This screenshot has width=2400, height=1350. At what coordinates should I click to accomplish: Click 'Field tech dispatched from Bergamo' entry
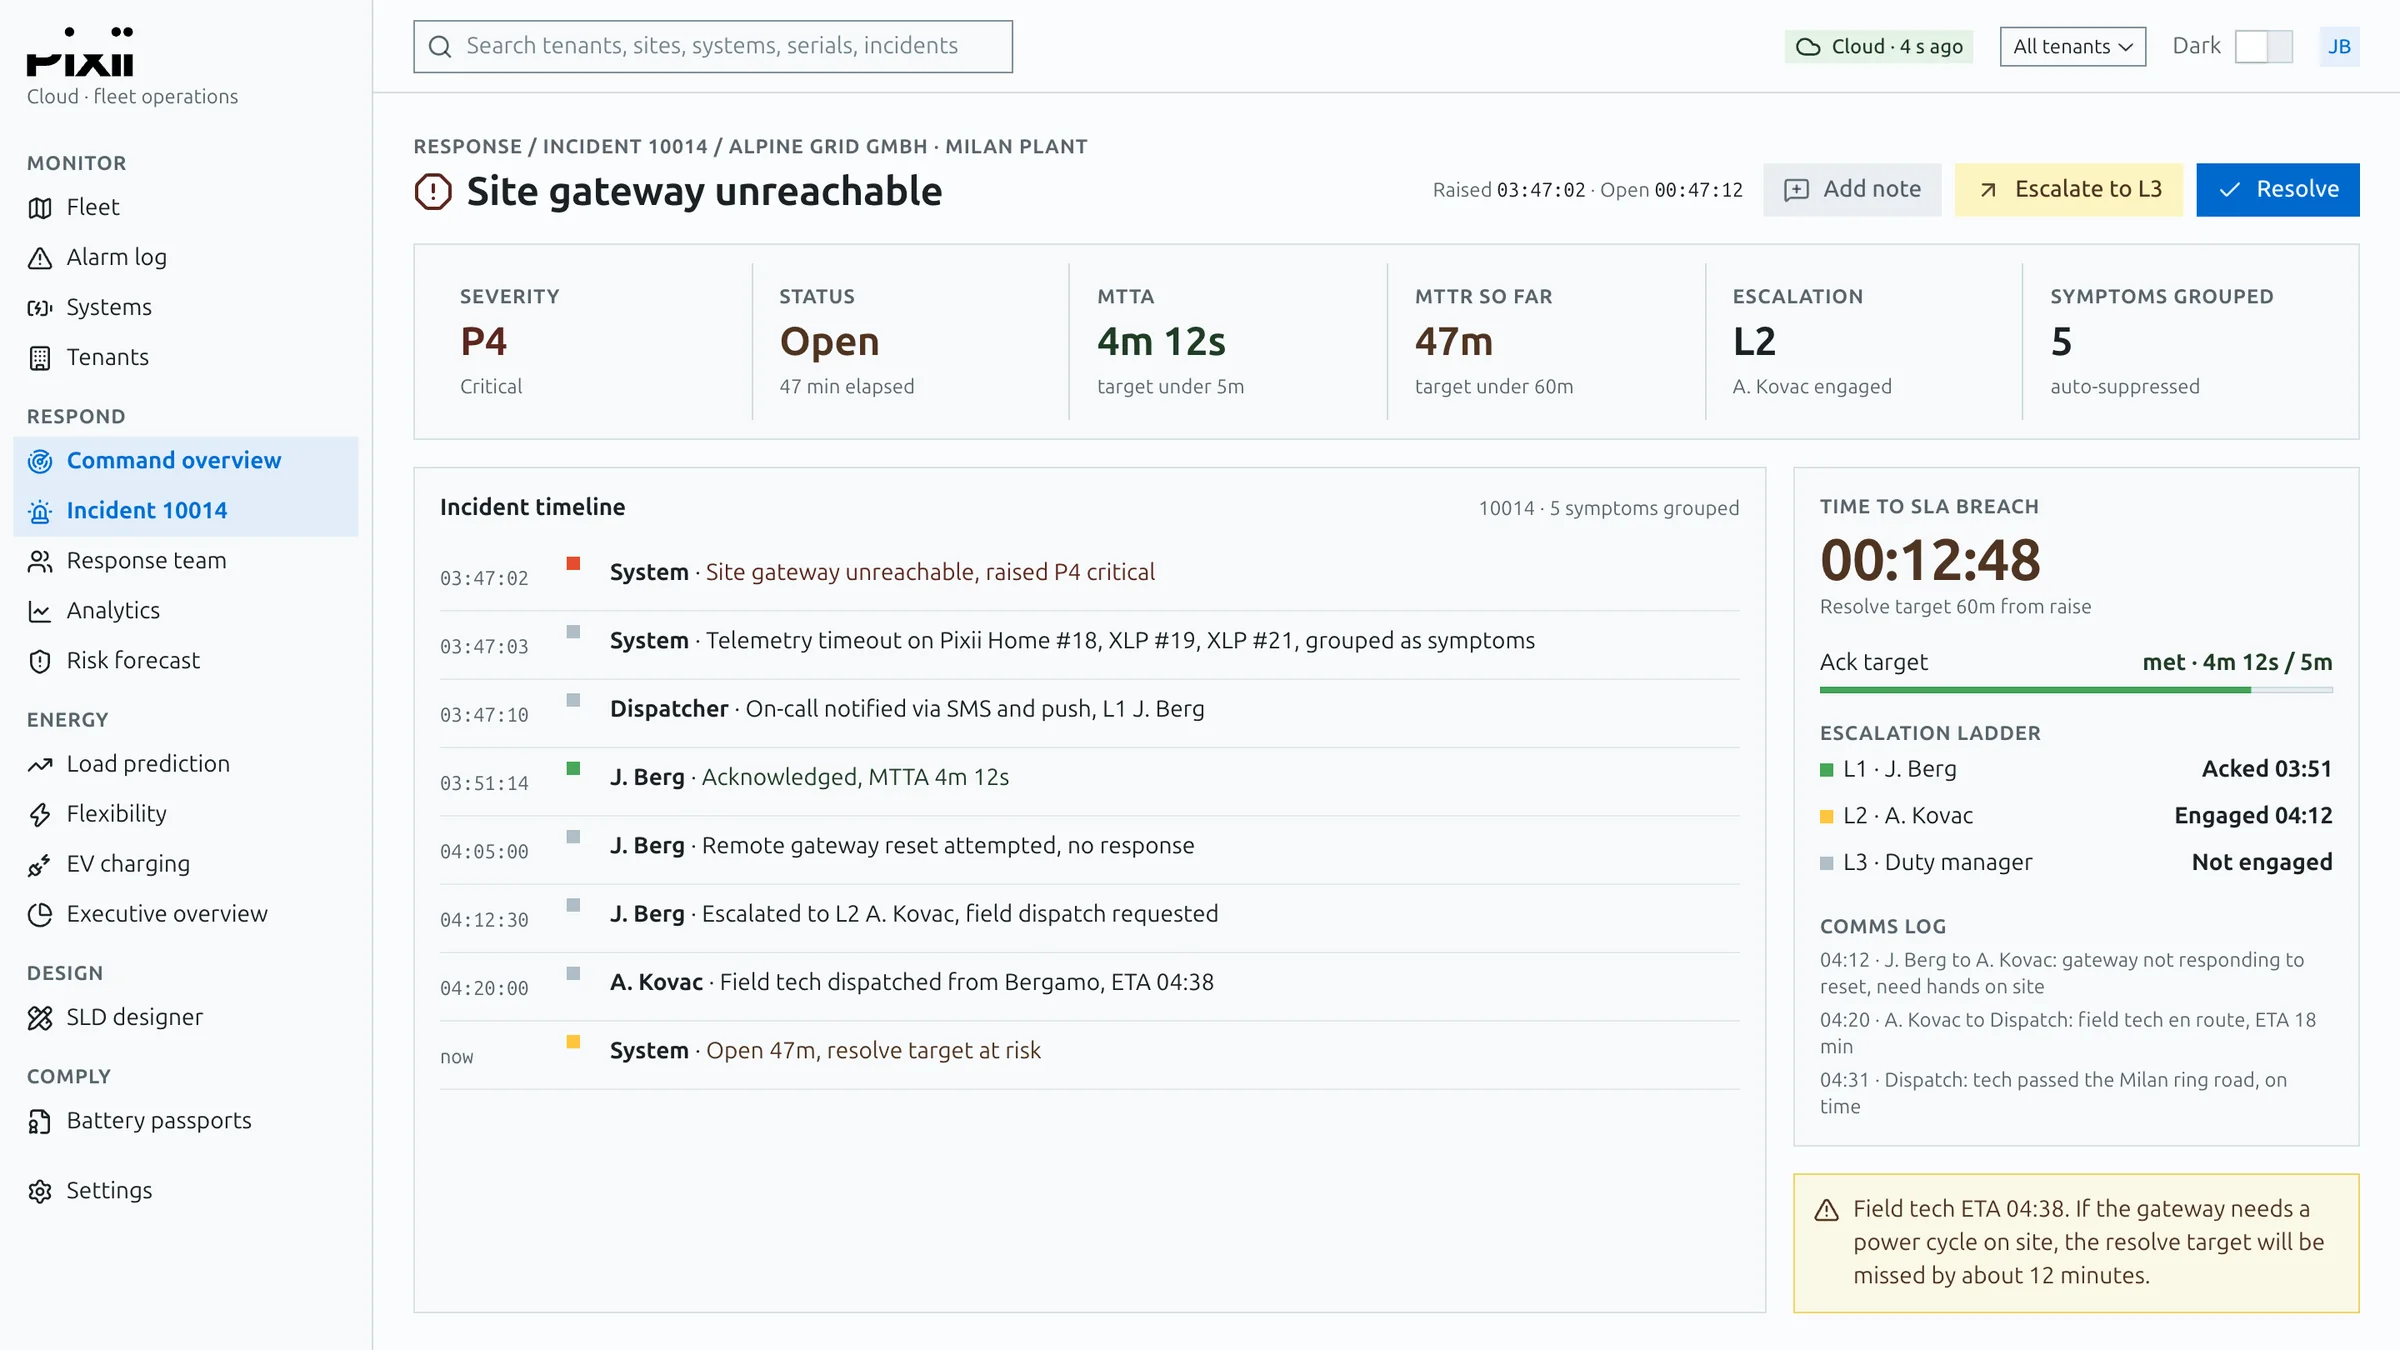pos(1090,986)
